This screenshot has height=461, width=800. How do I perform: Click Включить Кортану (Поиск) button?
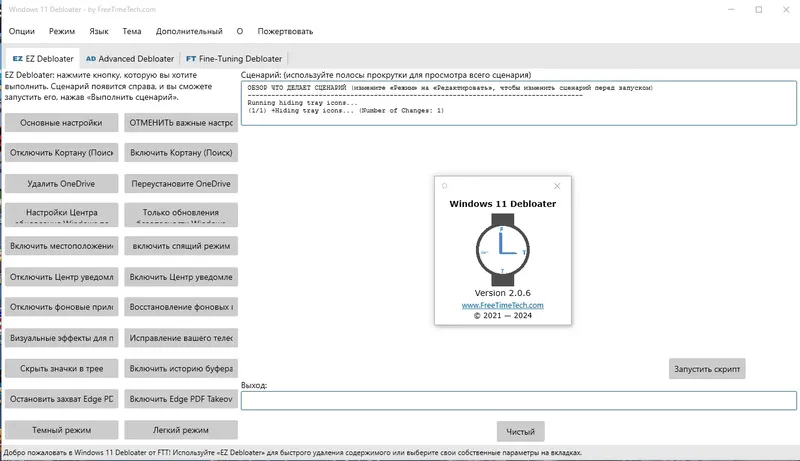(x=181, y=152)
